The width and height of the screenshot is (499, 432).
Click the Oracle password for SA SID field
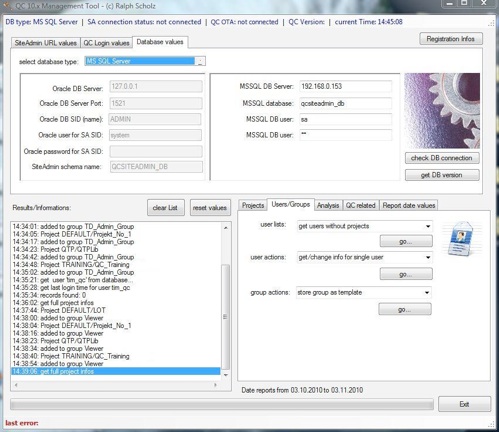click(x=156, y=151)
